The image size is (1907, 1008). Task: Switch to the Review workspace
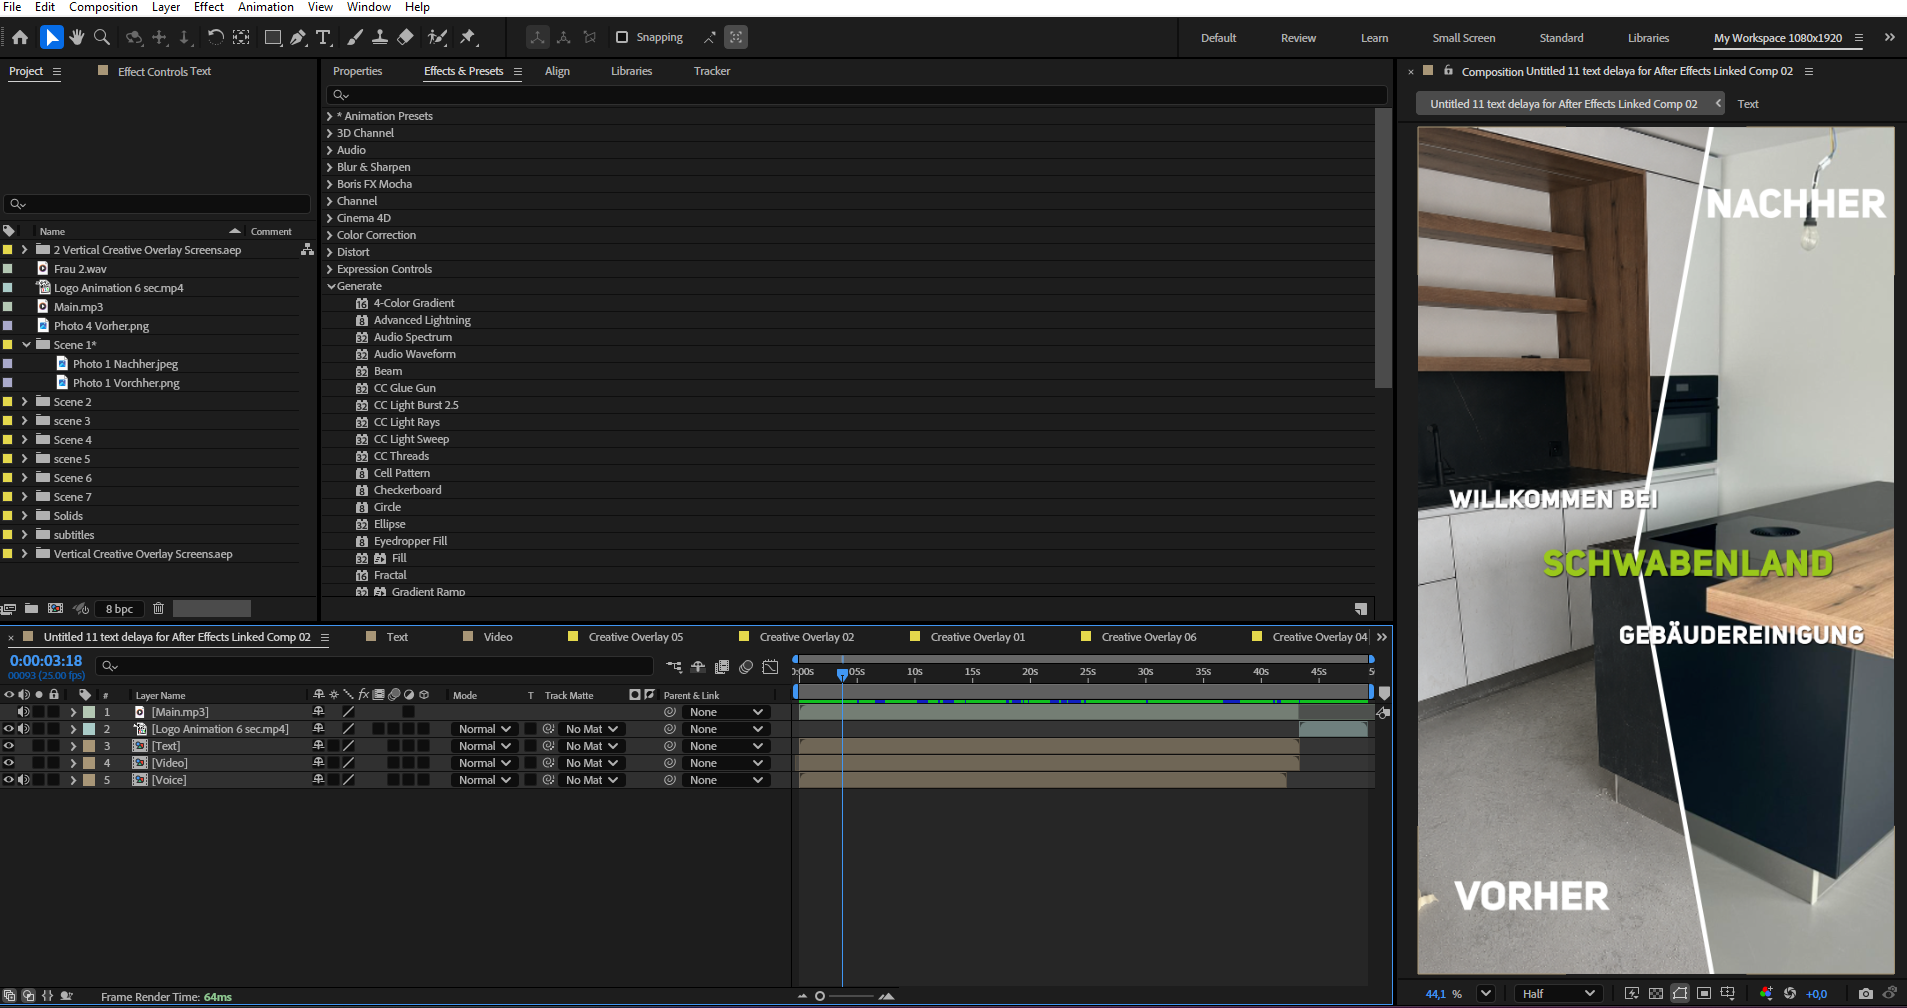[1298, 38]
